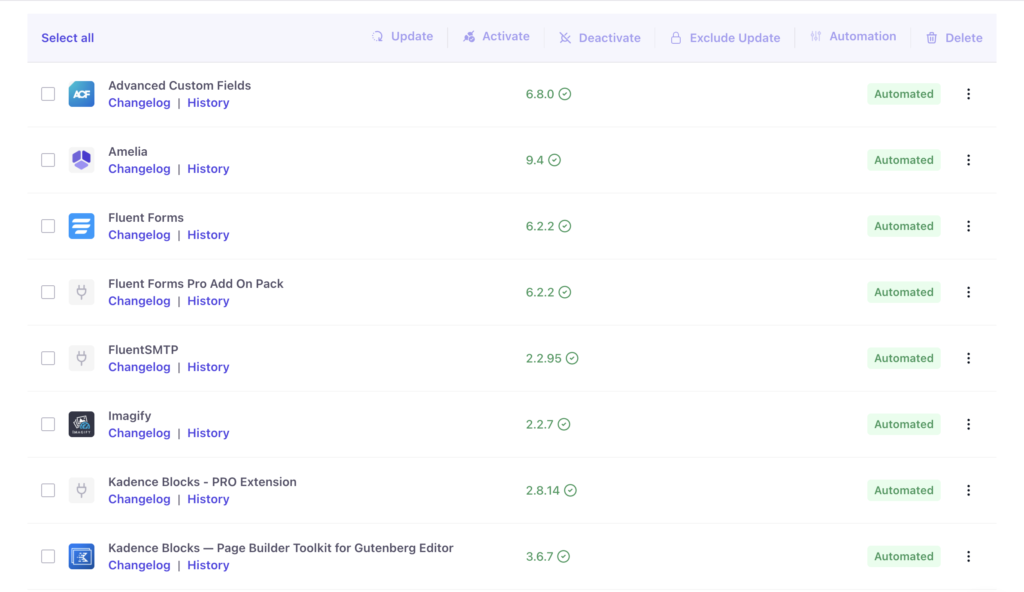The width and height of the screenshot is (1024, 592).
Task: Open History for Fluent Forms Pro Add On Pack
Action: tap(208, 301)
